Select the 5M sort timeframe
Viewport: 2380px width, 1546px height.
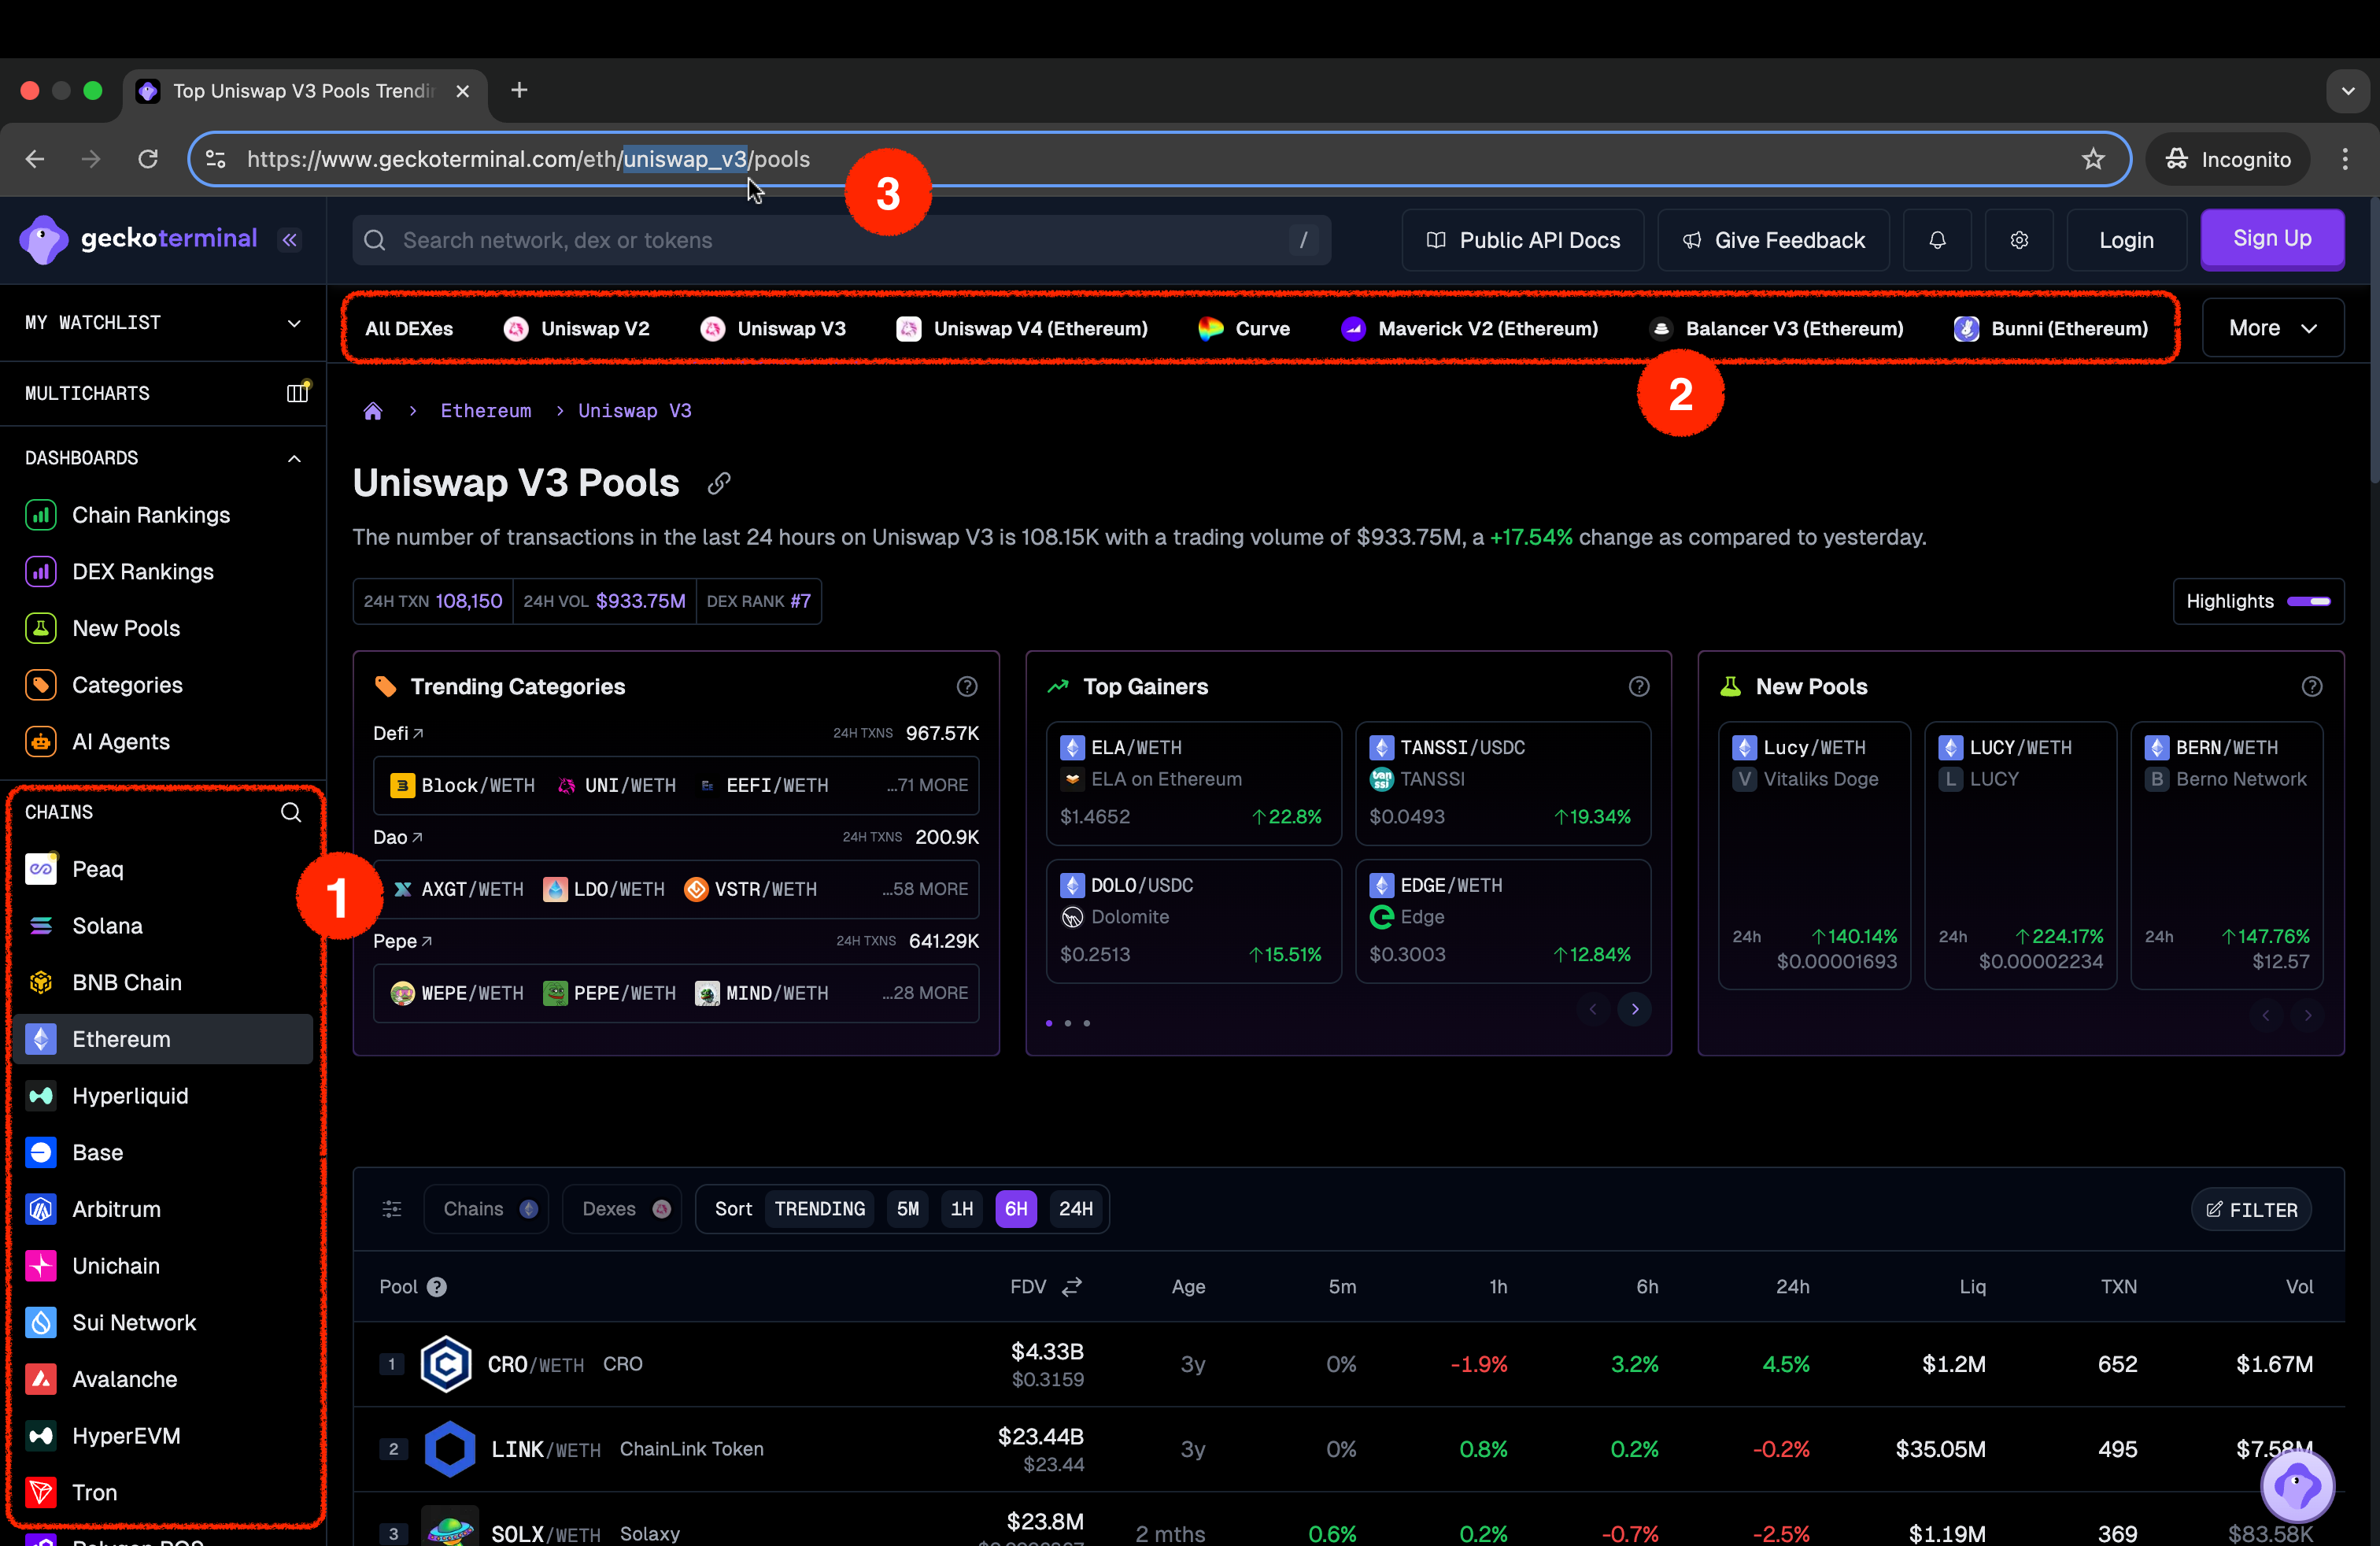(907, 1209)
